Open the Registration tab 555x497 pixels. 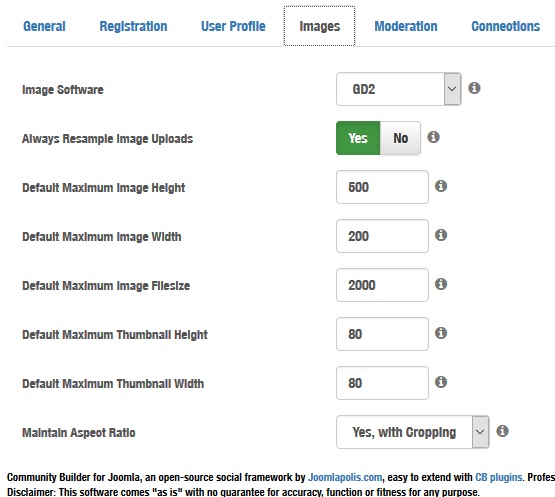pos(133,26)
